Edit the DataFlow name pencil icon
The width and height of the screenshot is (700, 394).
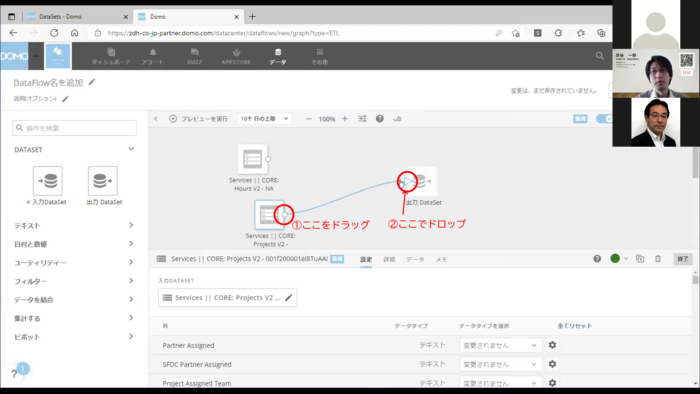[x=92, y=82]
